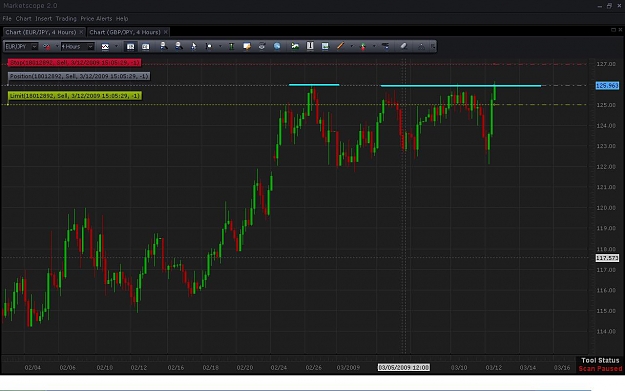Viewport: 625px width, 391px height.
Task: Click the picture icon left of the orange line tool
Action: coord(325,46)
